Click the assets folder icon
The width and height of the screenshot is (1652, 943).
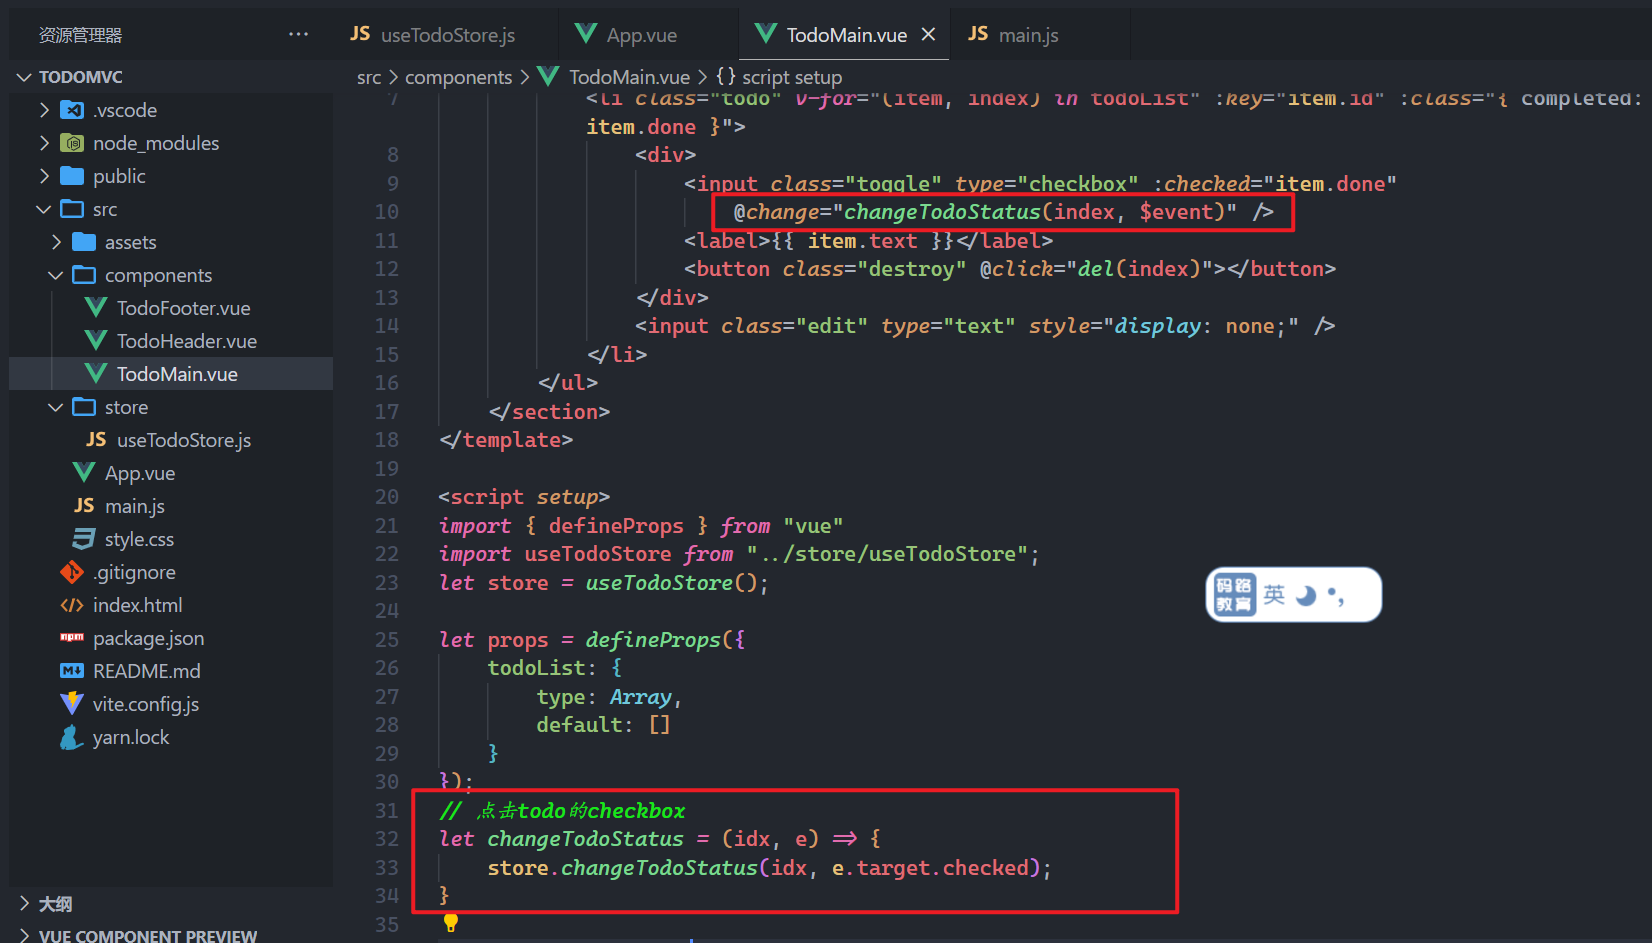pyautogui.click(x=84, y=242)
